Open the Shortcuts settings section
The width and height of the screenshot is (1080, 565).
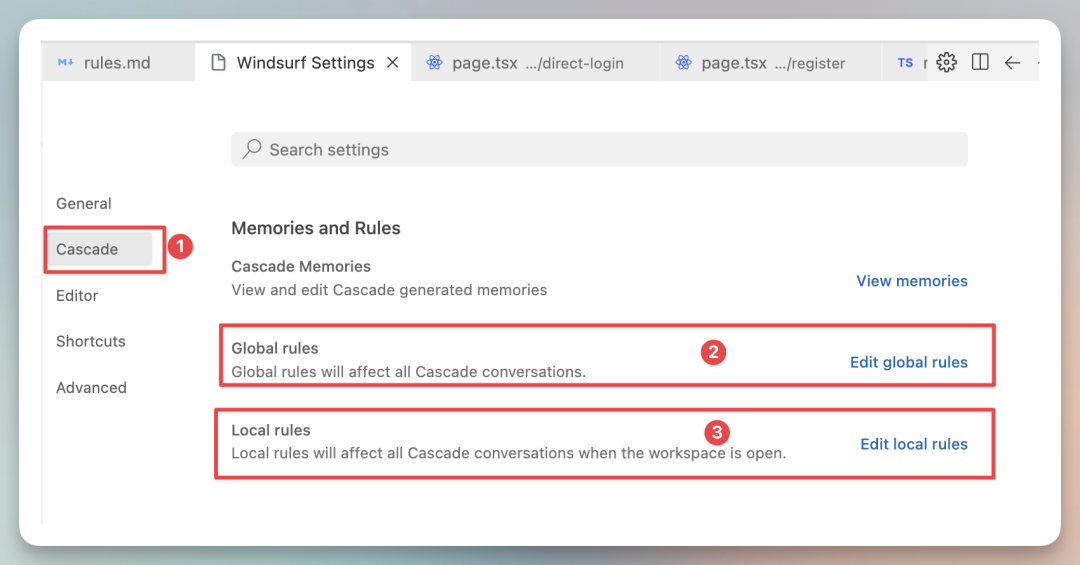point(91,341)
